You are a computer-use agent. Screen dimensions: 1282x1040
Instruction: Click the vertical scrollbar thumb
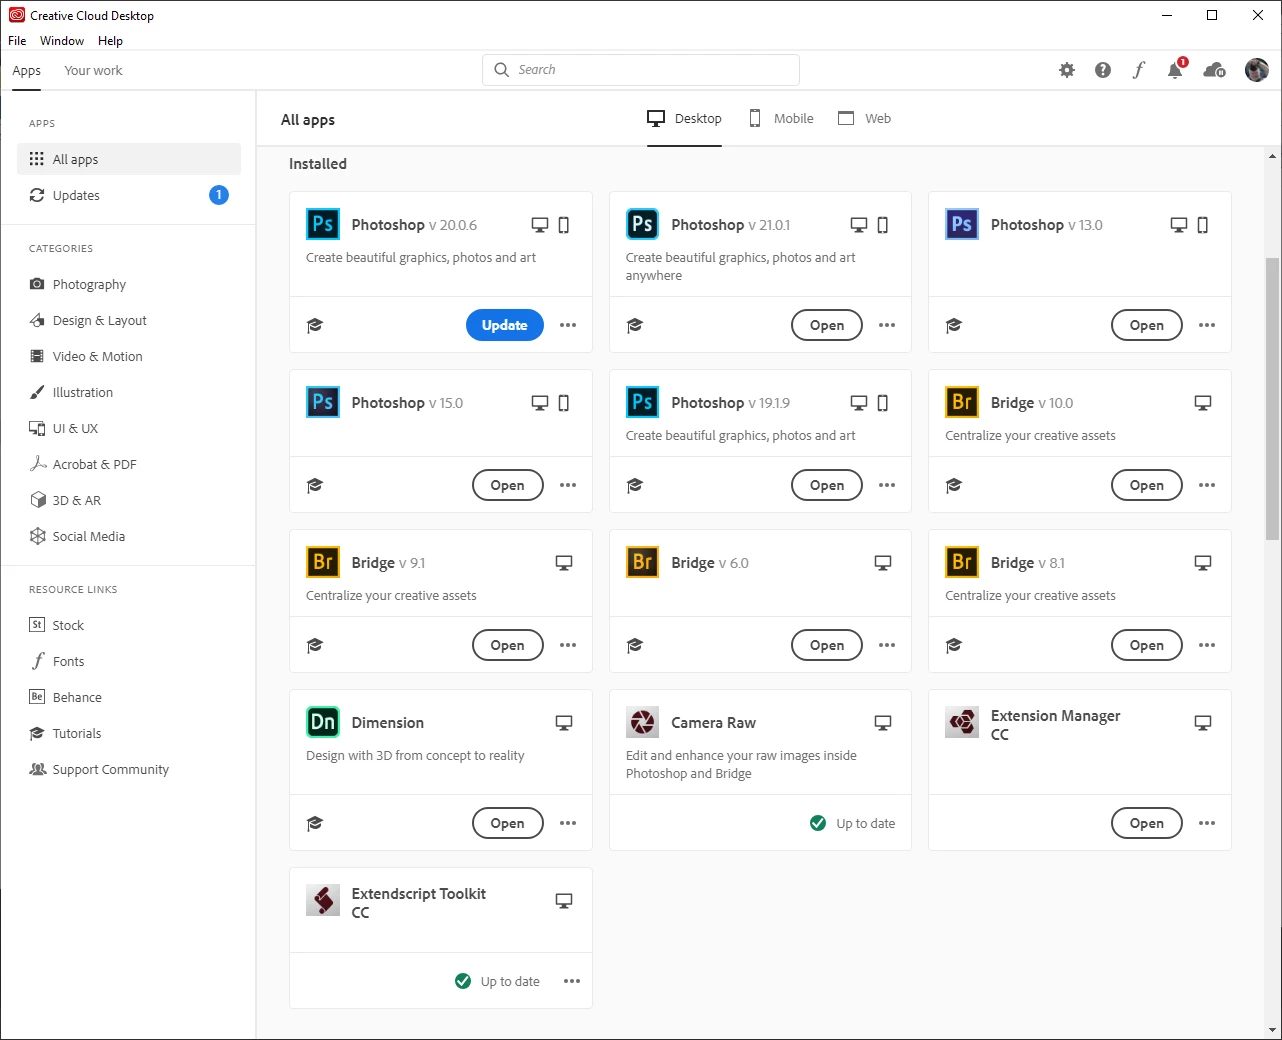[1272, 398]
